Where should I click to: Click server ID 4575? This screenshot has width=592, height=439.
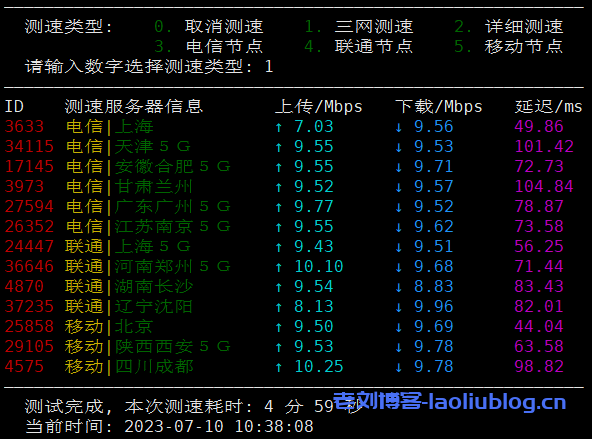(25, 367)
